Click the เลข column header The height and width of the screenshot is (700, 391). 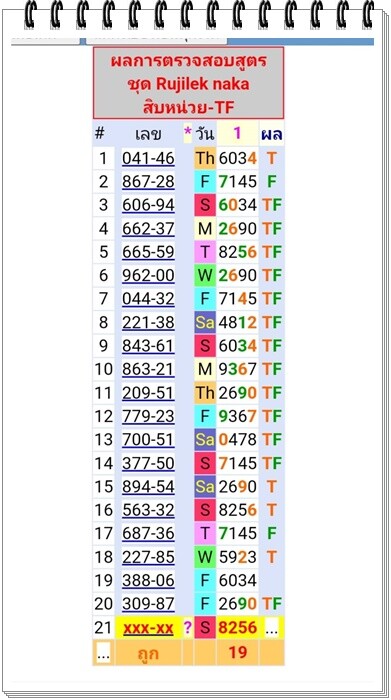tap(148, 134)
